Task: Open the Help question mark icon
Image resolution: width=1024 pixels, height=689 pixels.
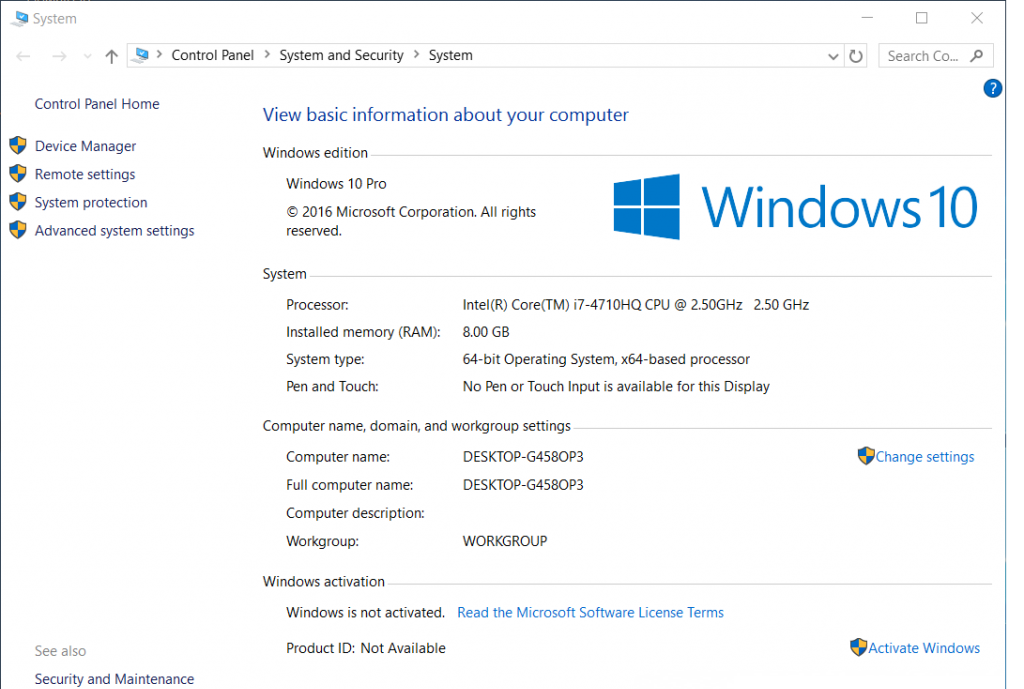Action: pyautogui.click(x=992, y=88)
